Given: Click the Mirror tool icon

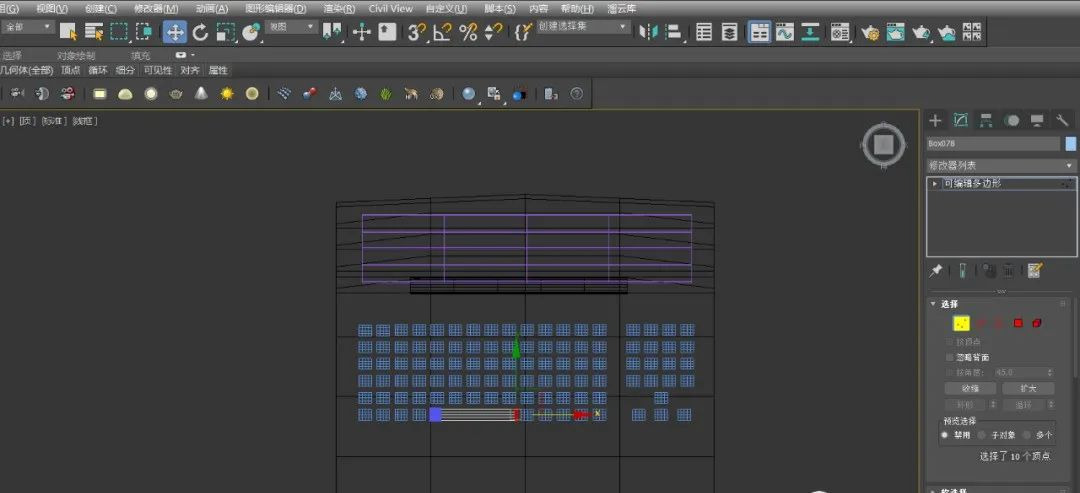Looking at the screenshot, I should point(648,32).
